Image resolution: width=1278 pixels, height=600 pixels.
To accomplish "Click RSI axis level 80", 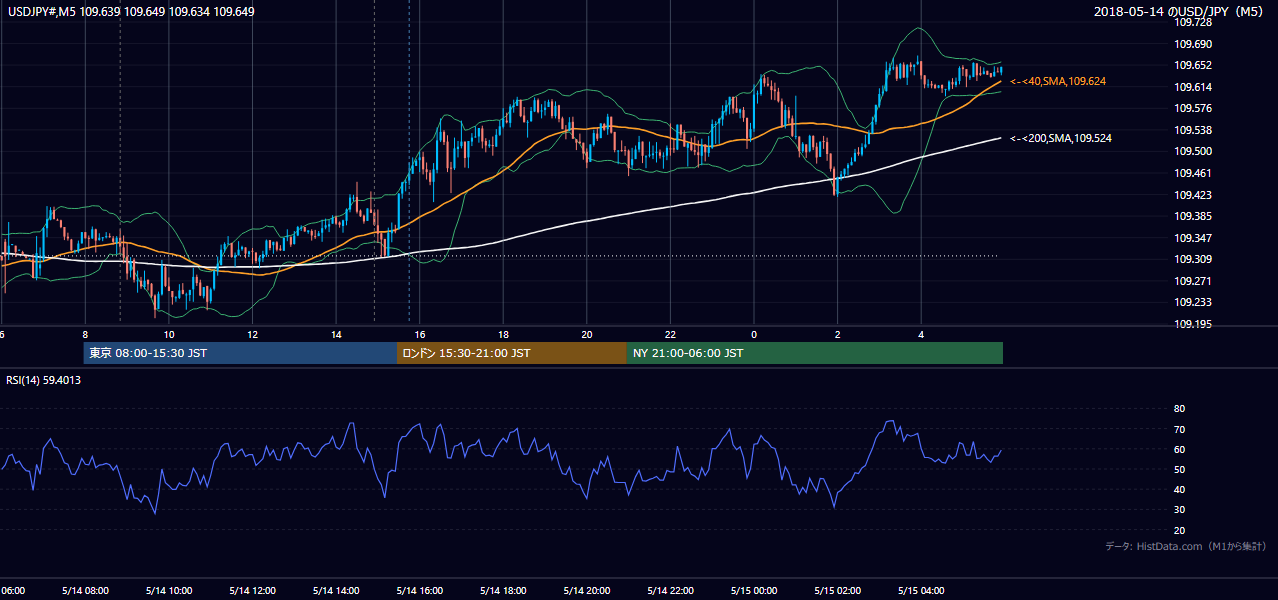I will click(x=1179, y=409).
